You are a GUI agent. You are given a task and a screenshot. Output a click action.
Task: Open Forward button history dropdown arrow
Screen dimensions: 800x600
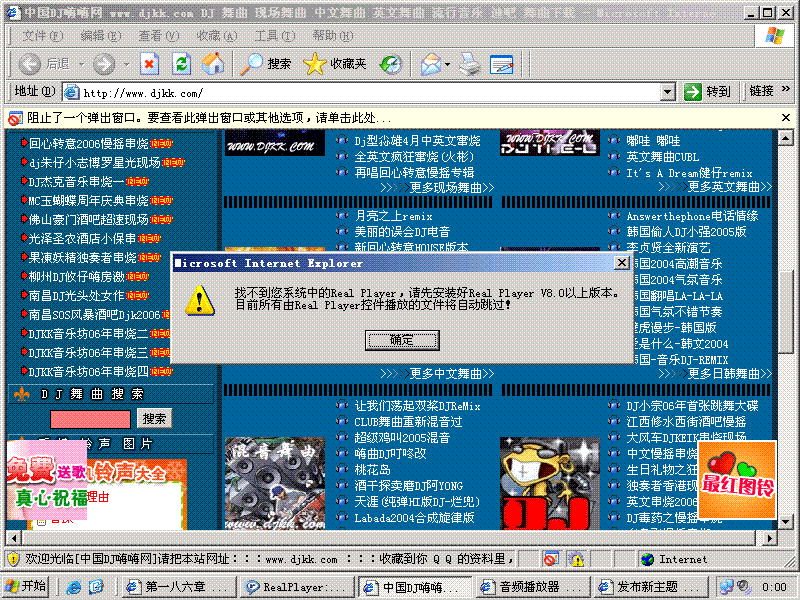pyautogui.click(x=126, y=64)
